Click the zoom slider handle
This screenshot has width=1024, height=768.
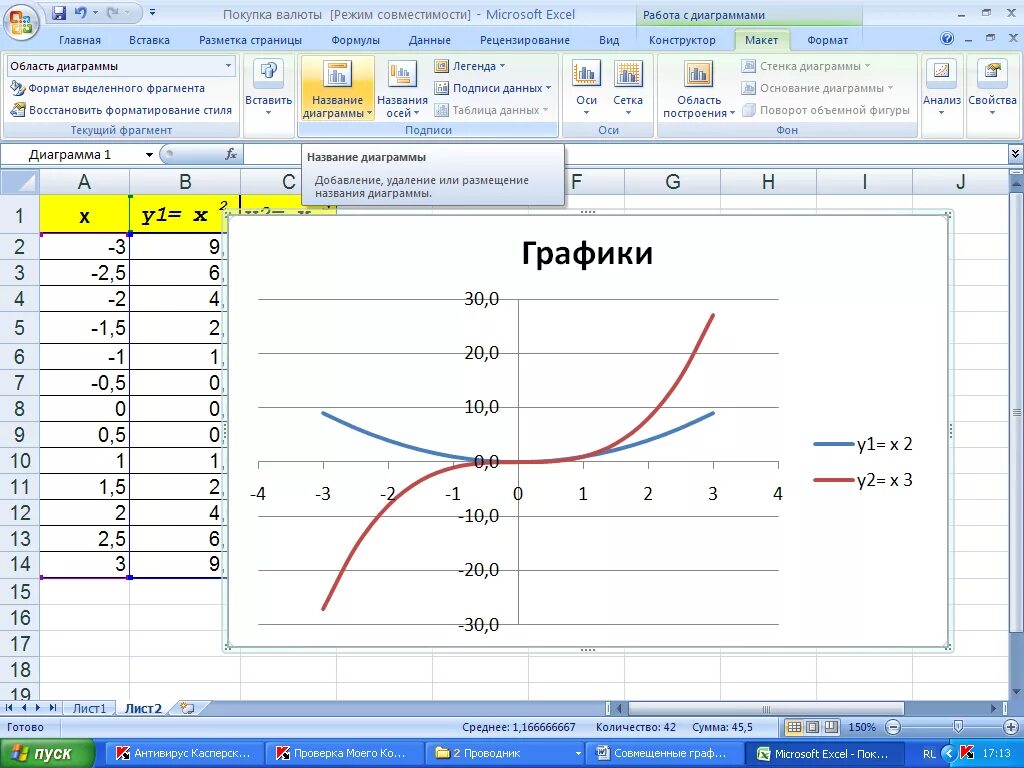click(957, 727)
